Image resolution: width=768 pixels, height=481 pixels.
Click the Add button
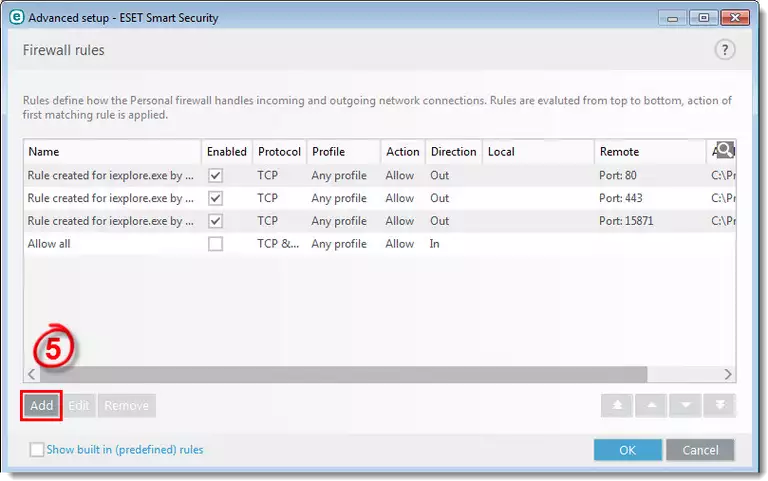point(41,405)
